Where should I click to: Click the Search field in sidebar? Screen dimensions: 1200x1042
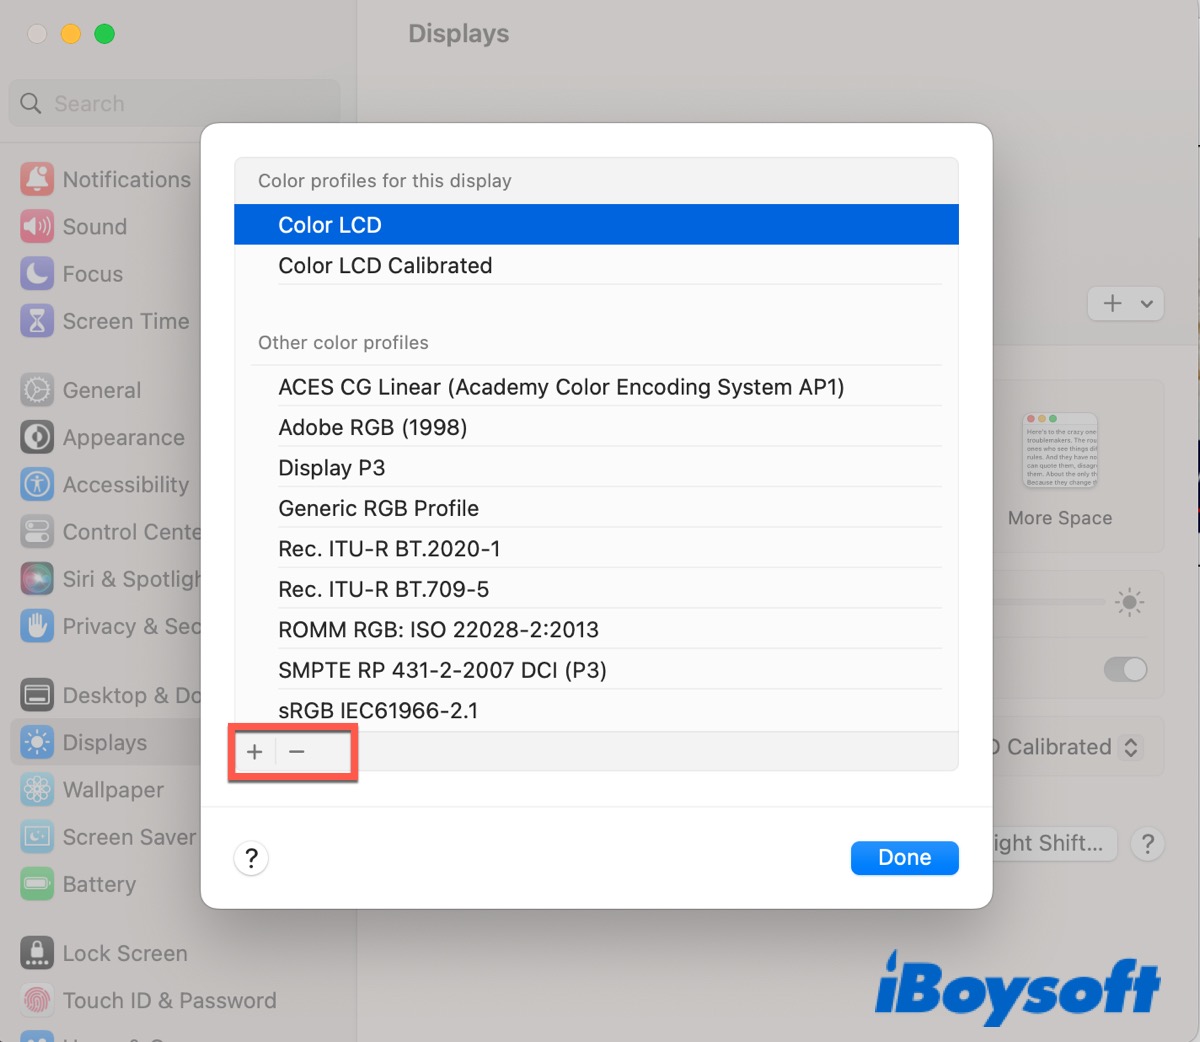175,104
